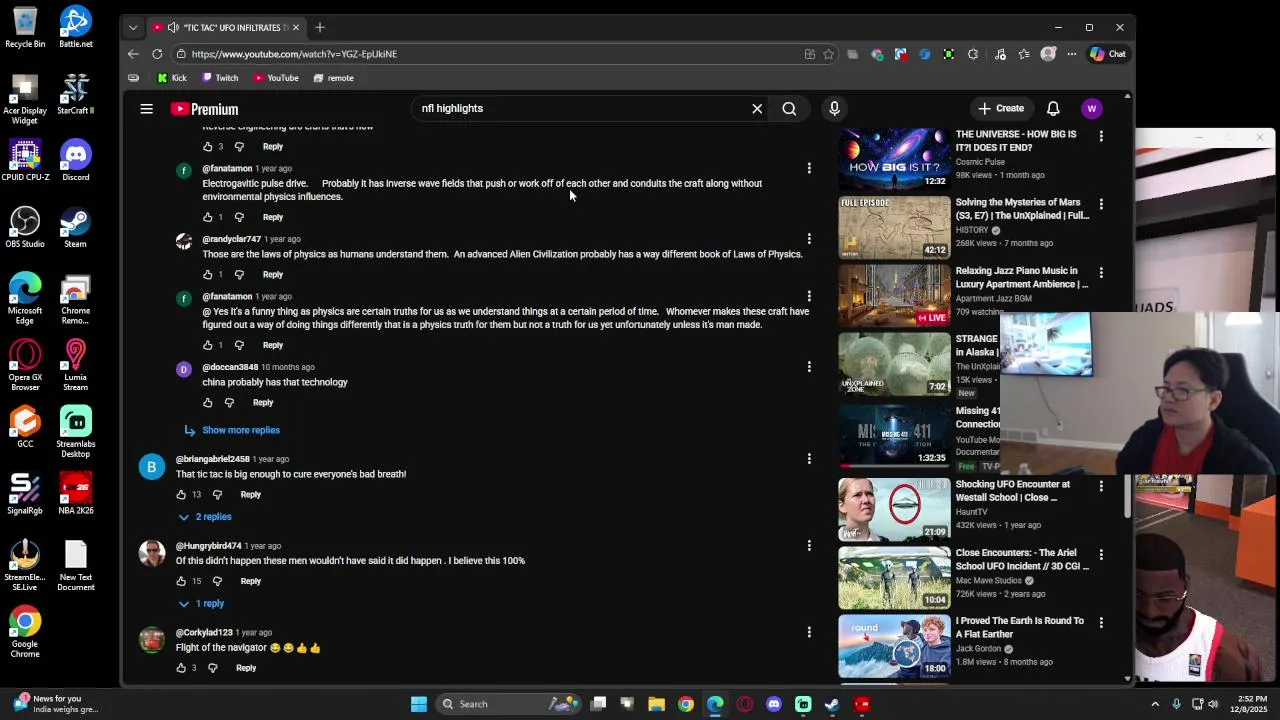The height and width of the screenshot is (720, 1280).
Task: Dislike @Corkylad123's comment
Action: [x=212, y=668]
